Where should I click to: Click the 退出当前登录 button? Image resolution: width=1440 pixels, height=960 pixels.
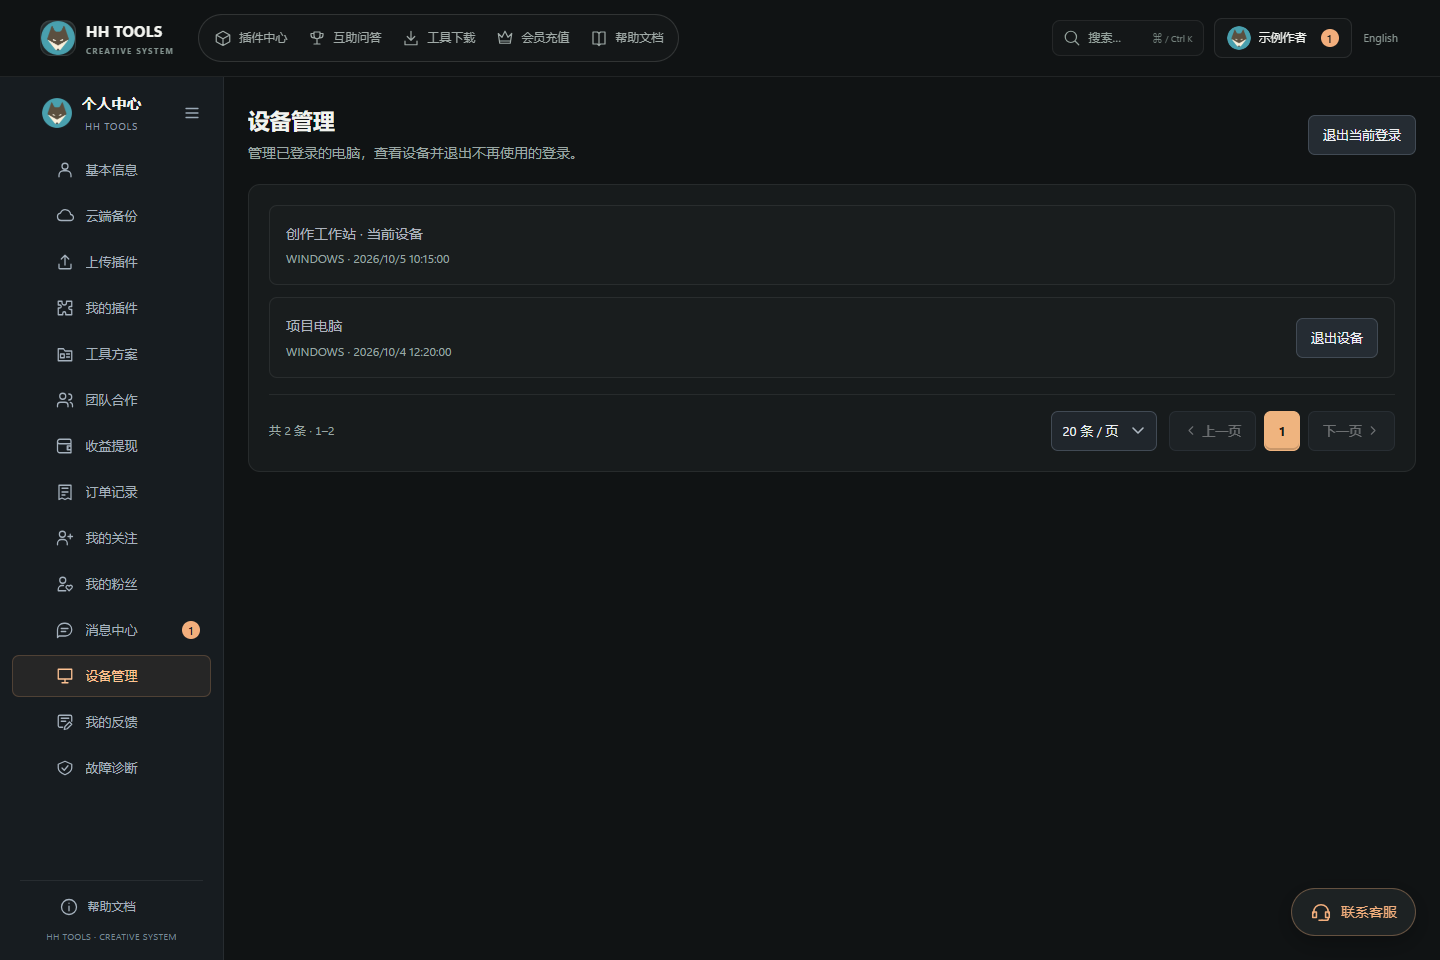coord(1362,135)
